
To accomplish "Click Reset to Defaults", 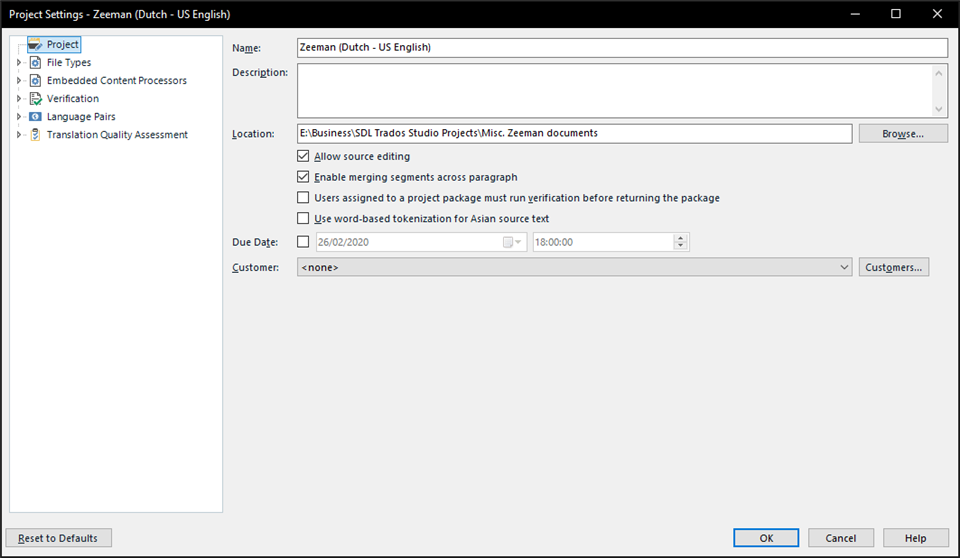I will [x=58, y=538].
